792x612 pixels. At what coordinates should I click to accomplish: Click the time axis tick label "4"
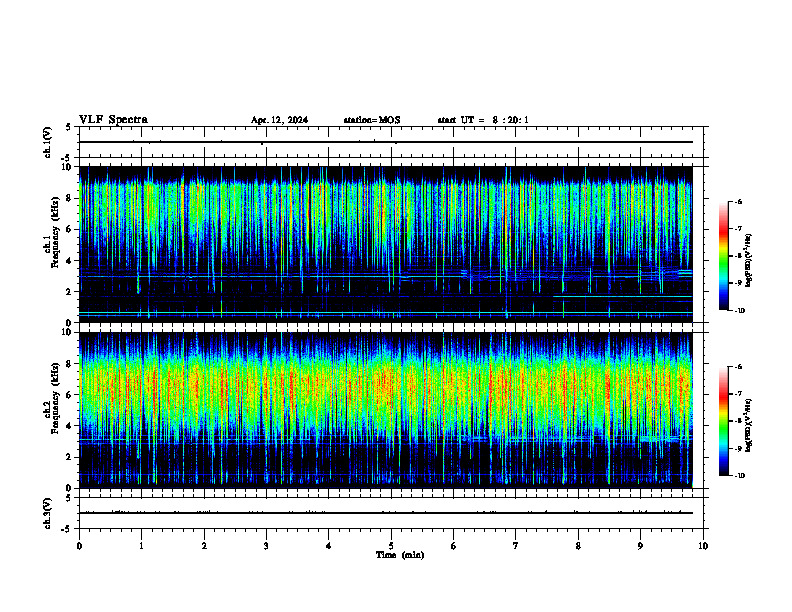click(x=329, y=546)
